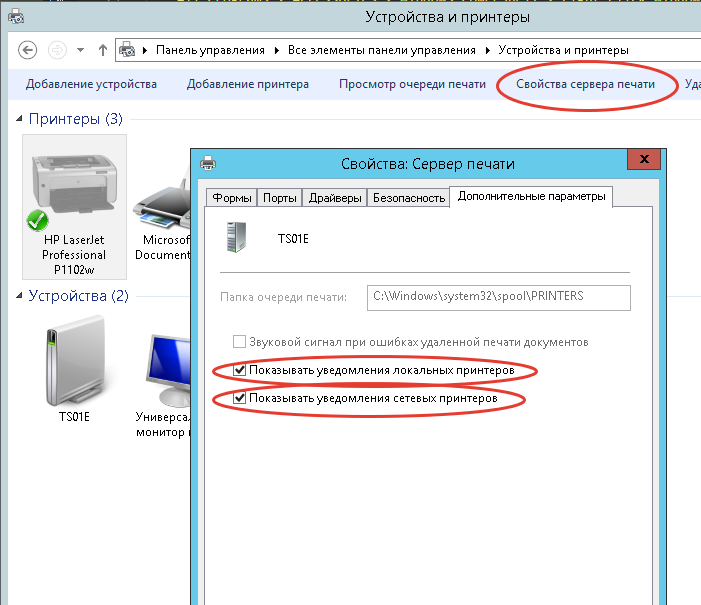Open Свойства сервера печати

(585, 84)
